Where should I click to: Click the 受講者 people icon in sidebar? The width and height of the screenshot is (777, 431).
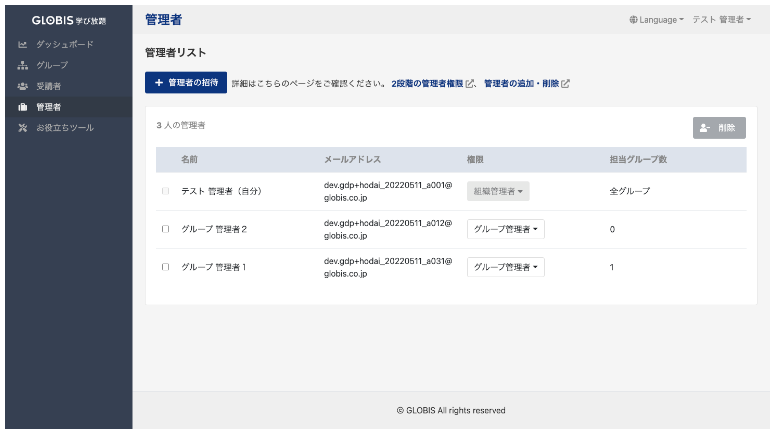(x=22, y=86)
